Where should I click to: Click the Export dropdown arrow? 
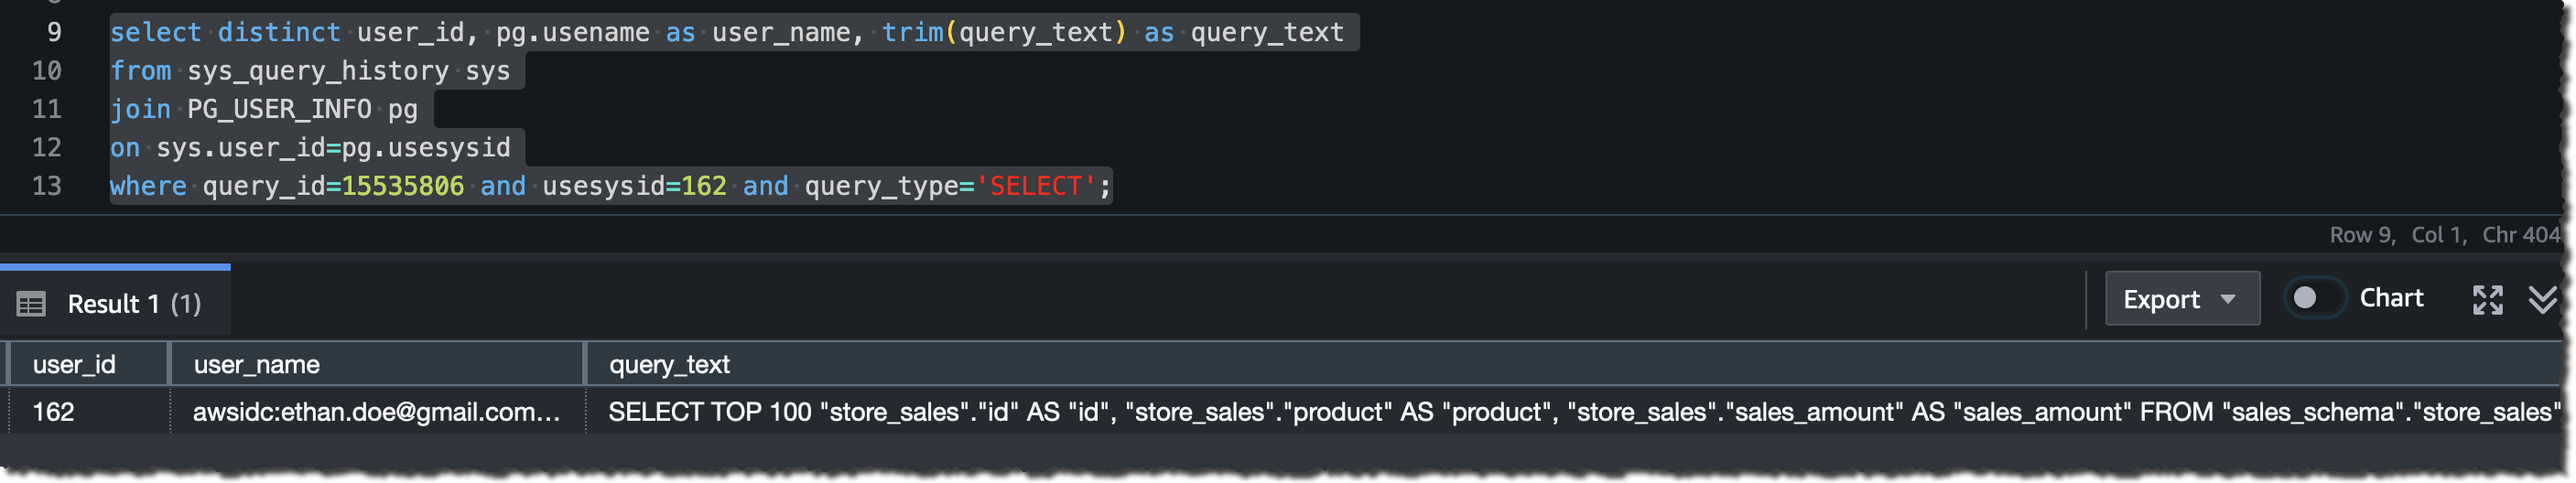click(x=2227, y=299)
